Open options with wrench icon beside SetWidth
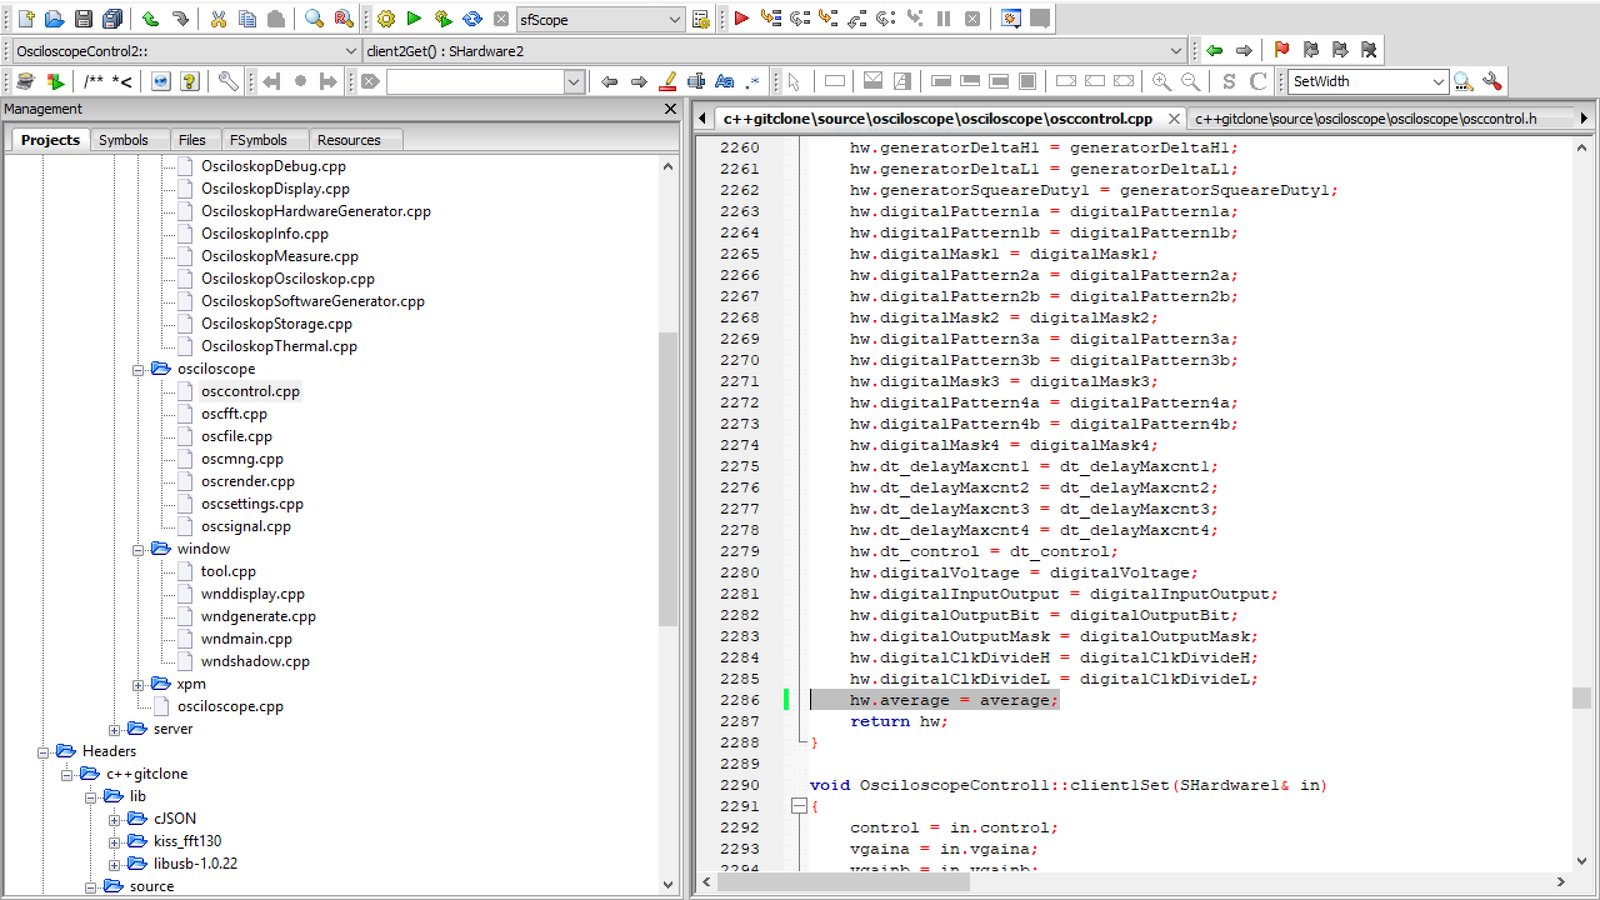1600x900 pixels. [x=1492, y=81]
